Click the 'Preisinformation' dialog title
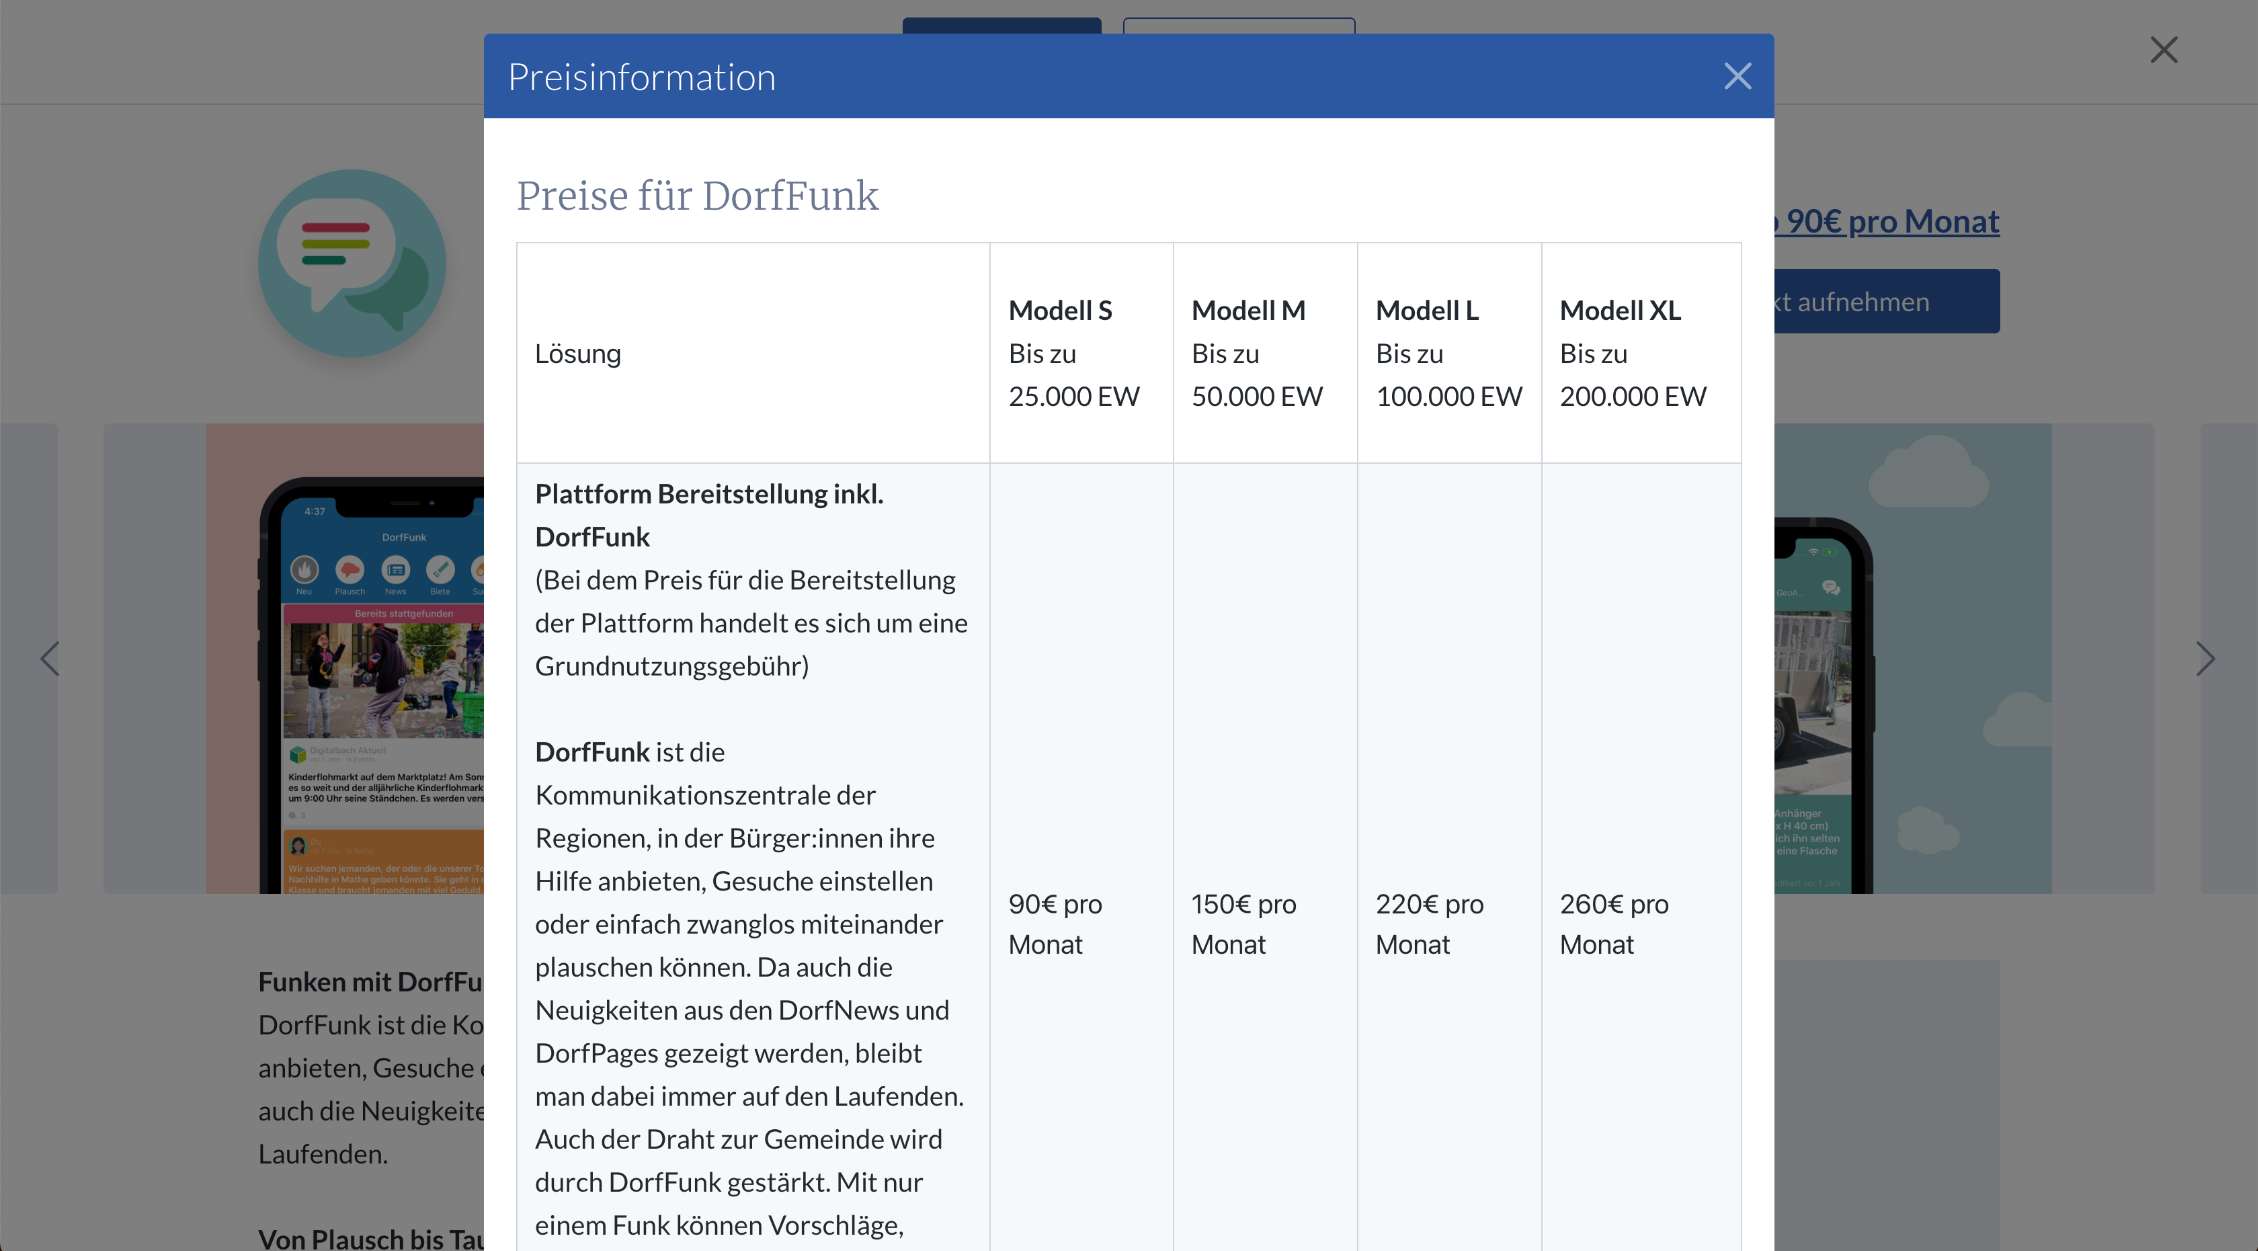This screenshot has width=2258, height=1251. point(642,77)
